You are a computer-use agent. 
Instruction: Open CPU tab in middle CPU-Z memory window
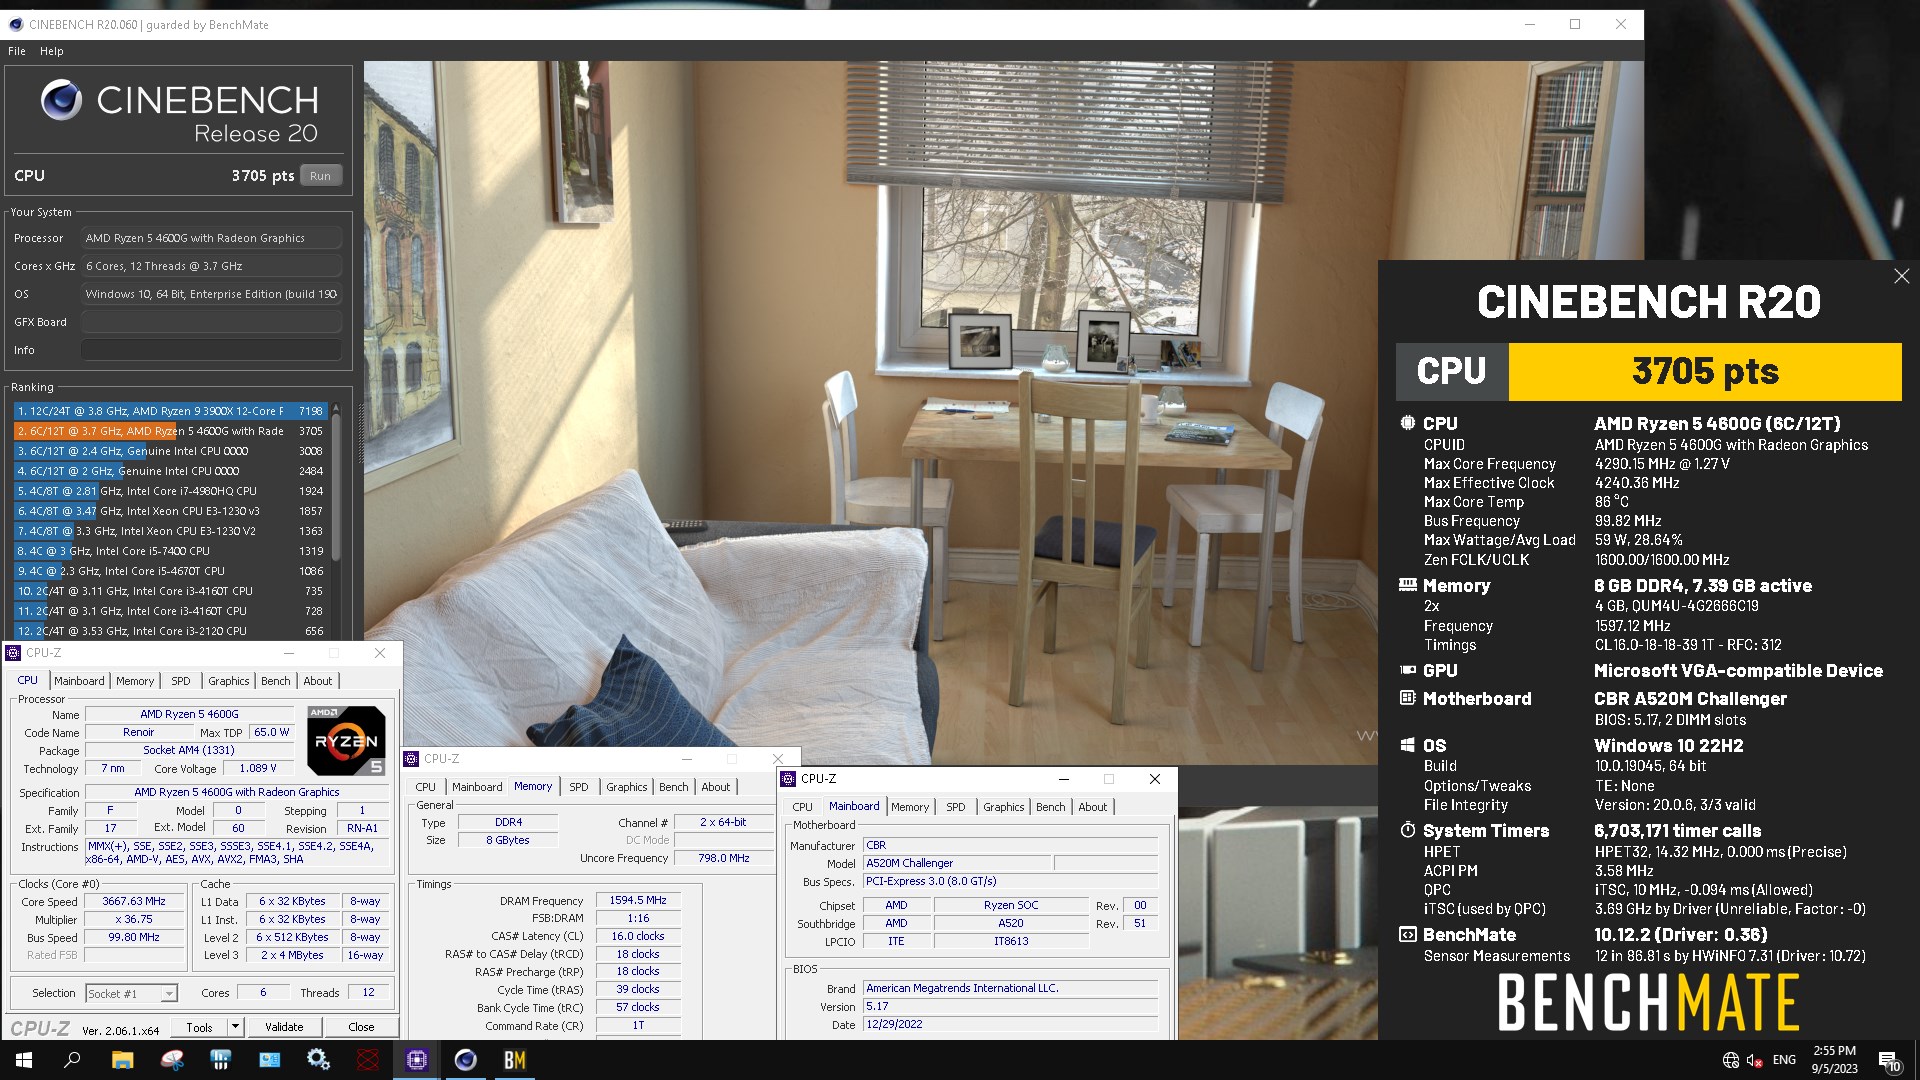point(425,787)
